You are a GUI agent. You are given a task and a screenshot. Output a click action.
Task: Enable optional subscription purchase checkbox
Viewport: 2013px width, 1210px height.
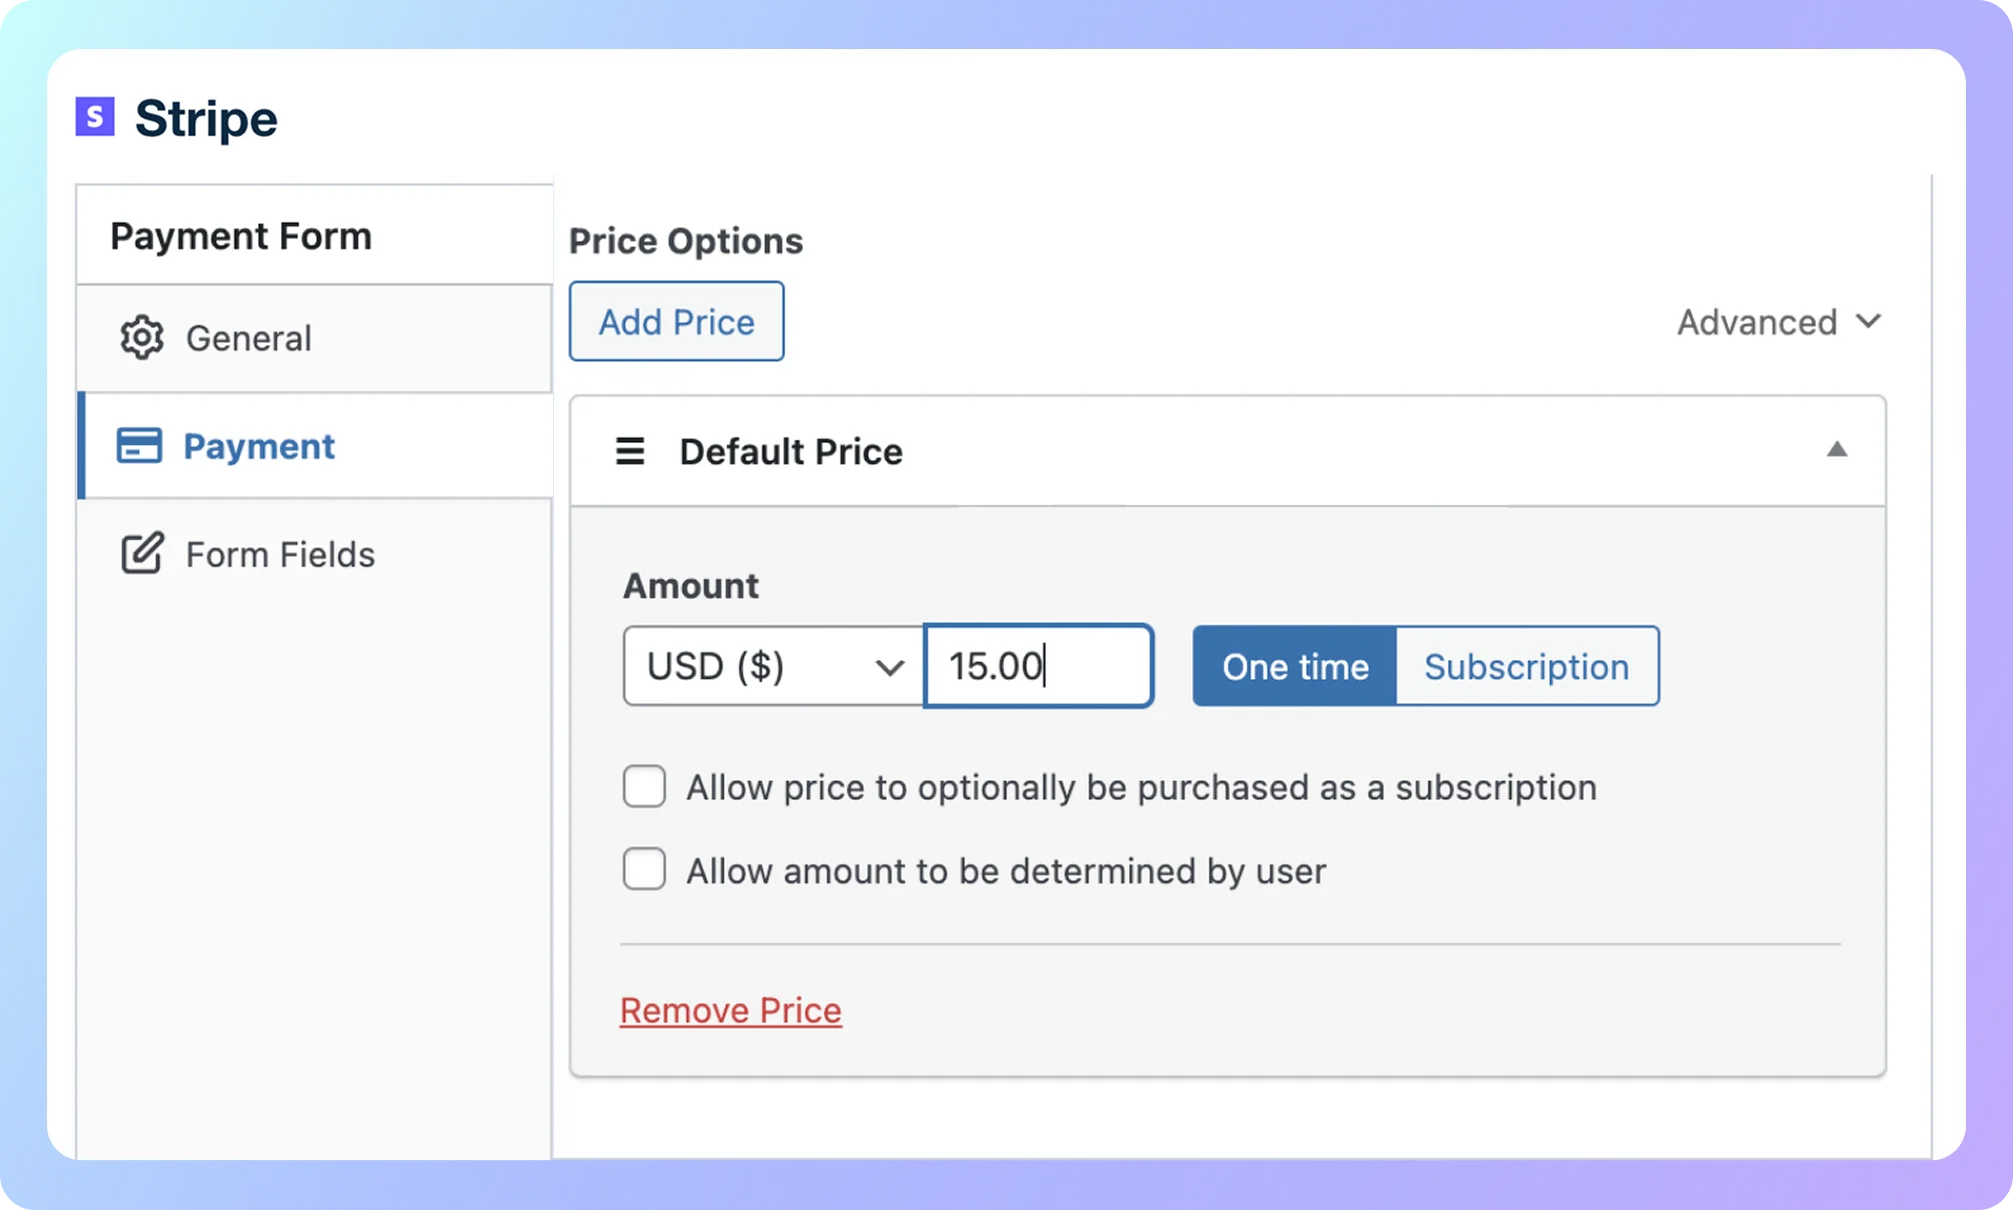pos(644,787)
